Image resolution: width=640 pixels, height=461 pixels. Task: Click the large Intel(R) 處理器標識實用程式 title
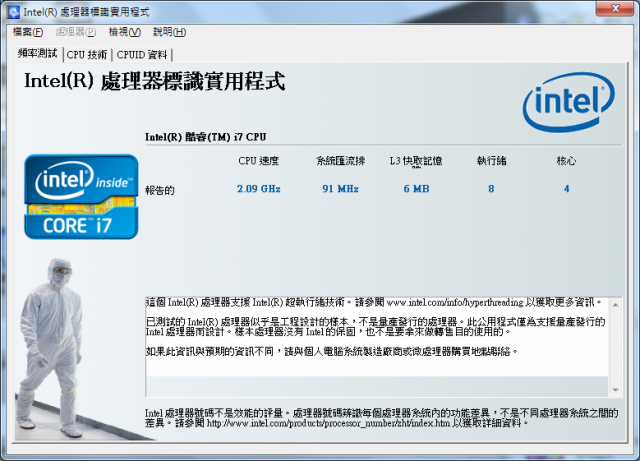click(154, 81)
